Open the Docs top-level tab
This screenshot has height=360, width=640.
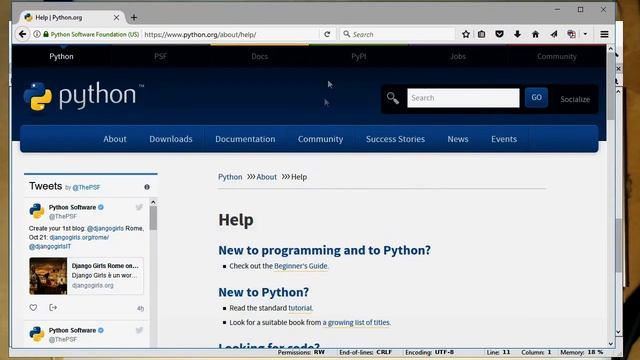click(x=260, y=56)
